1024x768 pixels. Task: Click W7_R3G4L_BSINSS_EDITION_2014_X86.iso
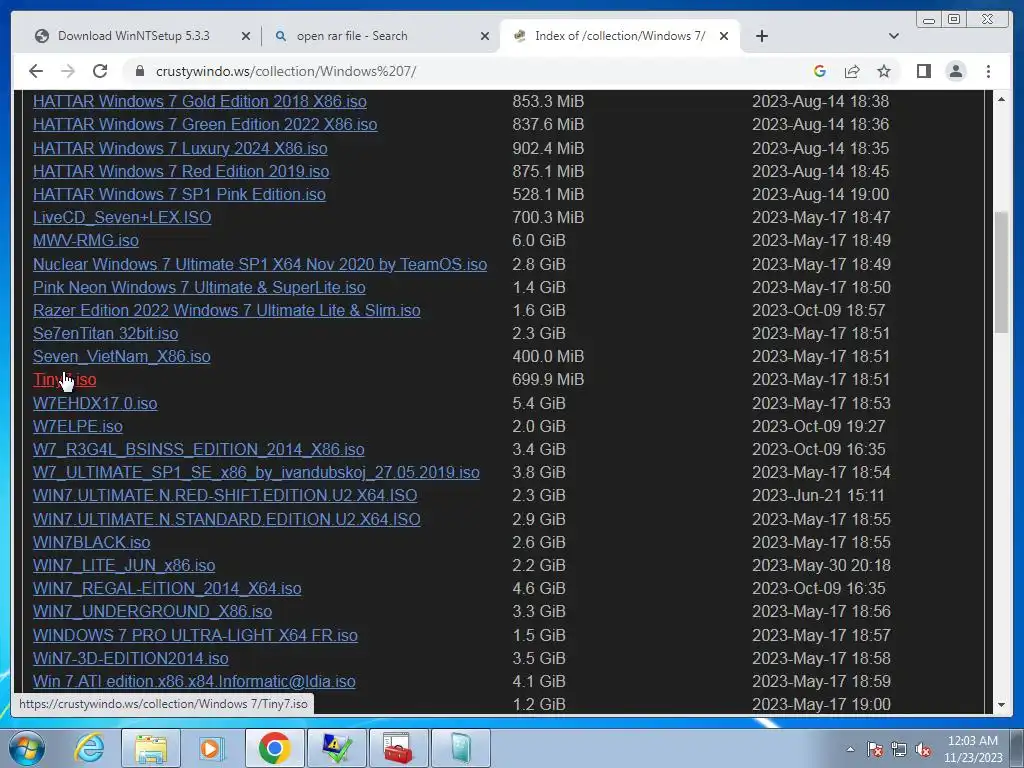pos(199,449)
